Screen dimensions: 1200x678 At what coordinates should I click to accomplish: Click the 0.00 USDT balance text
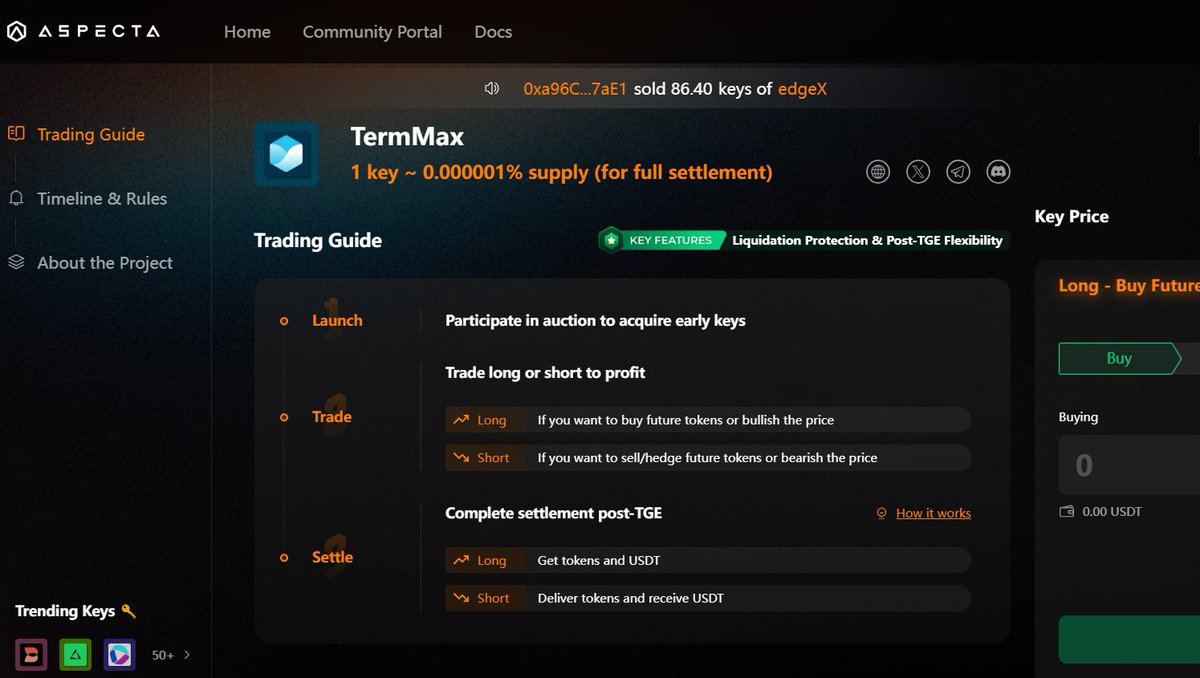(1112, 512)
